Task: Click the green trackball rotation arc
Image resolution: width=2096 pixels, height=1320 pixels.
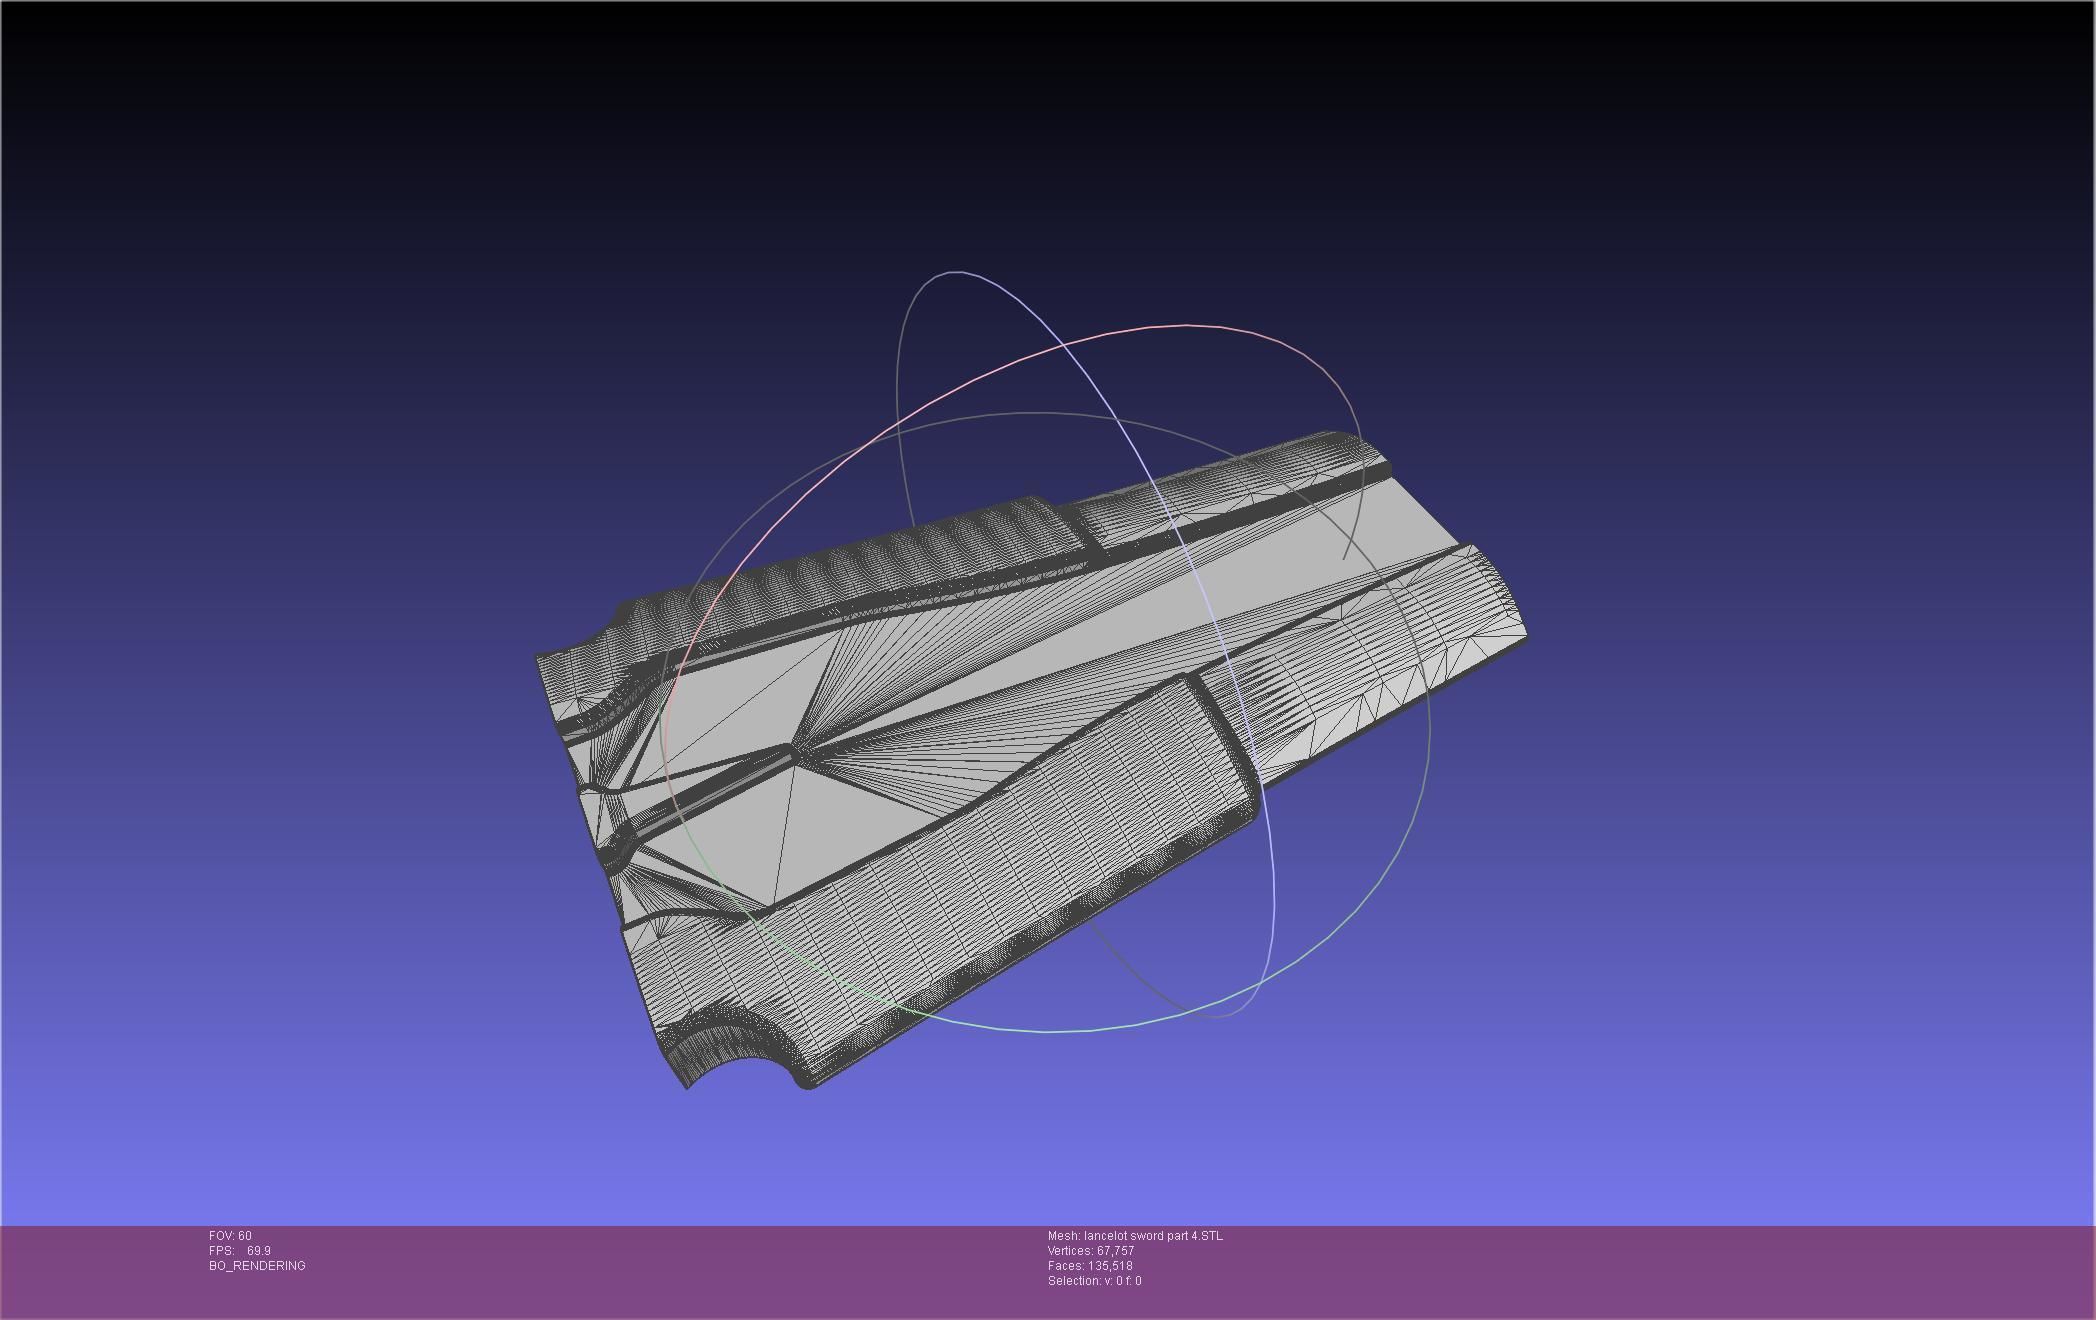Action: click(x=1050, y=1030)
